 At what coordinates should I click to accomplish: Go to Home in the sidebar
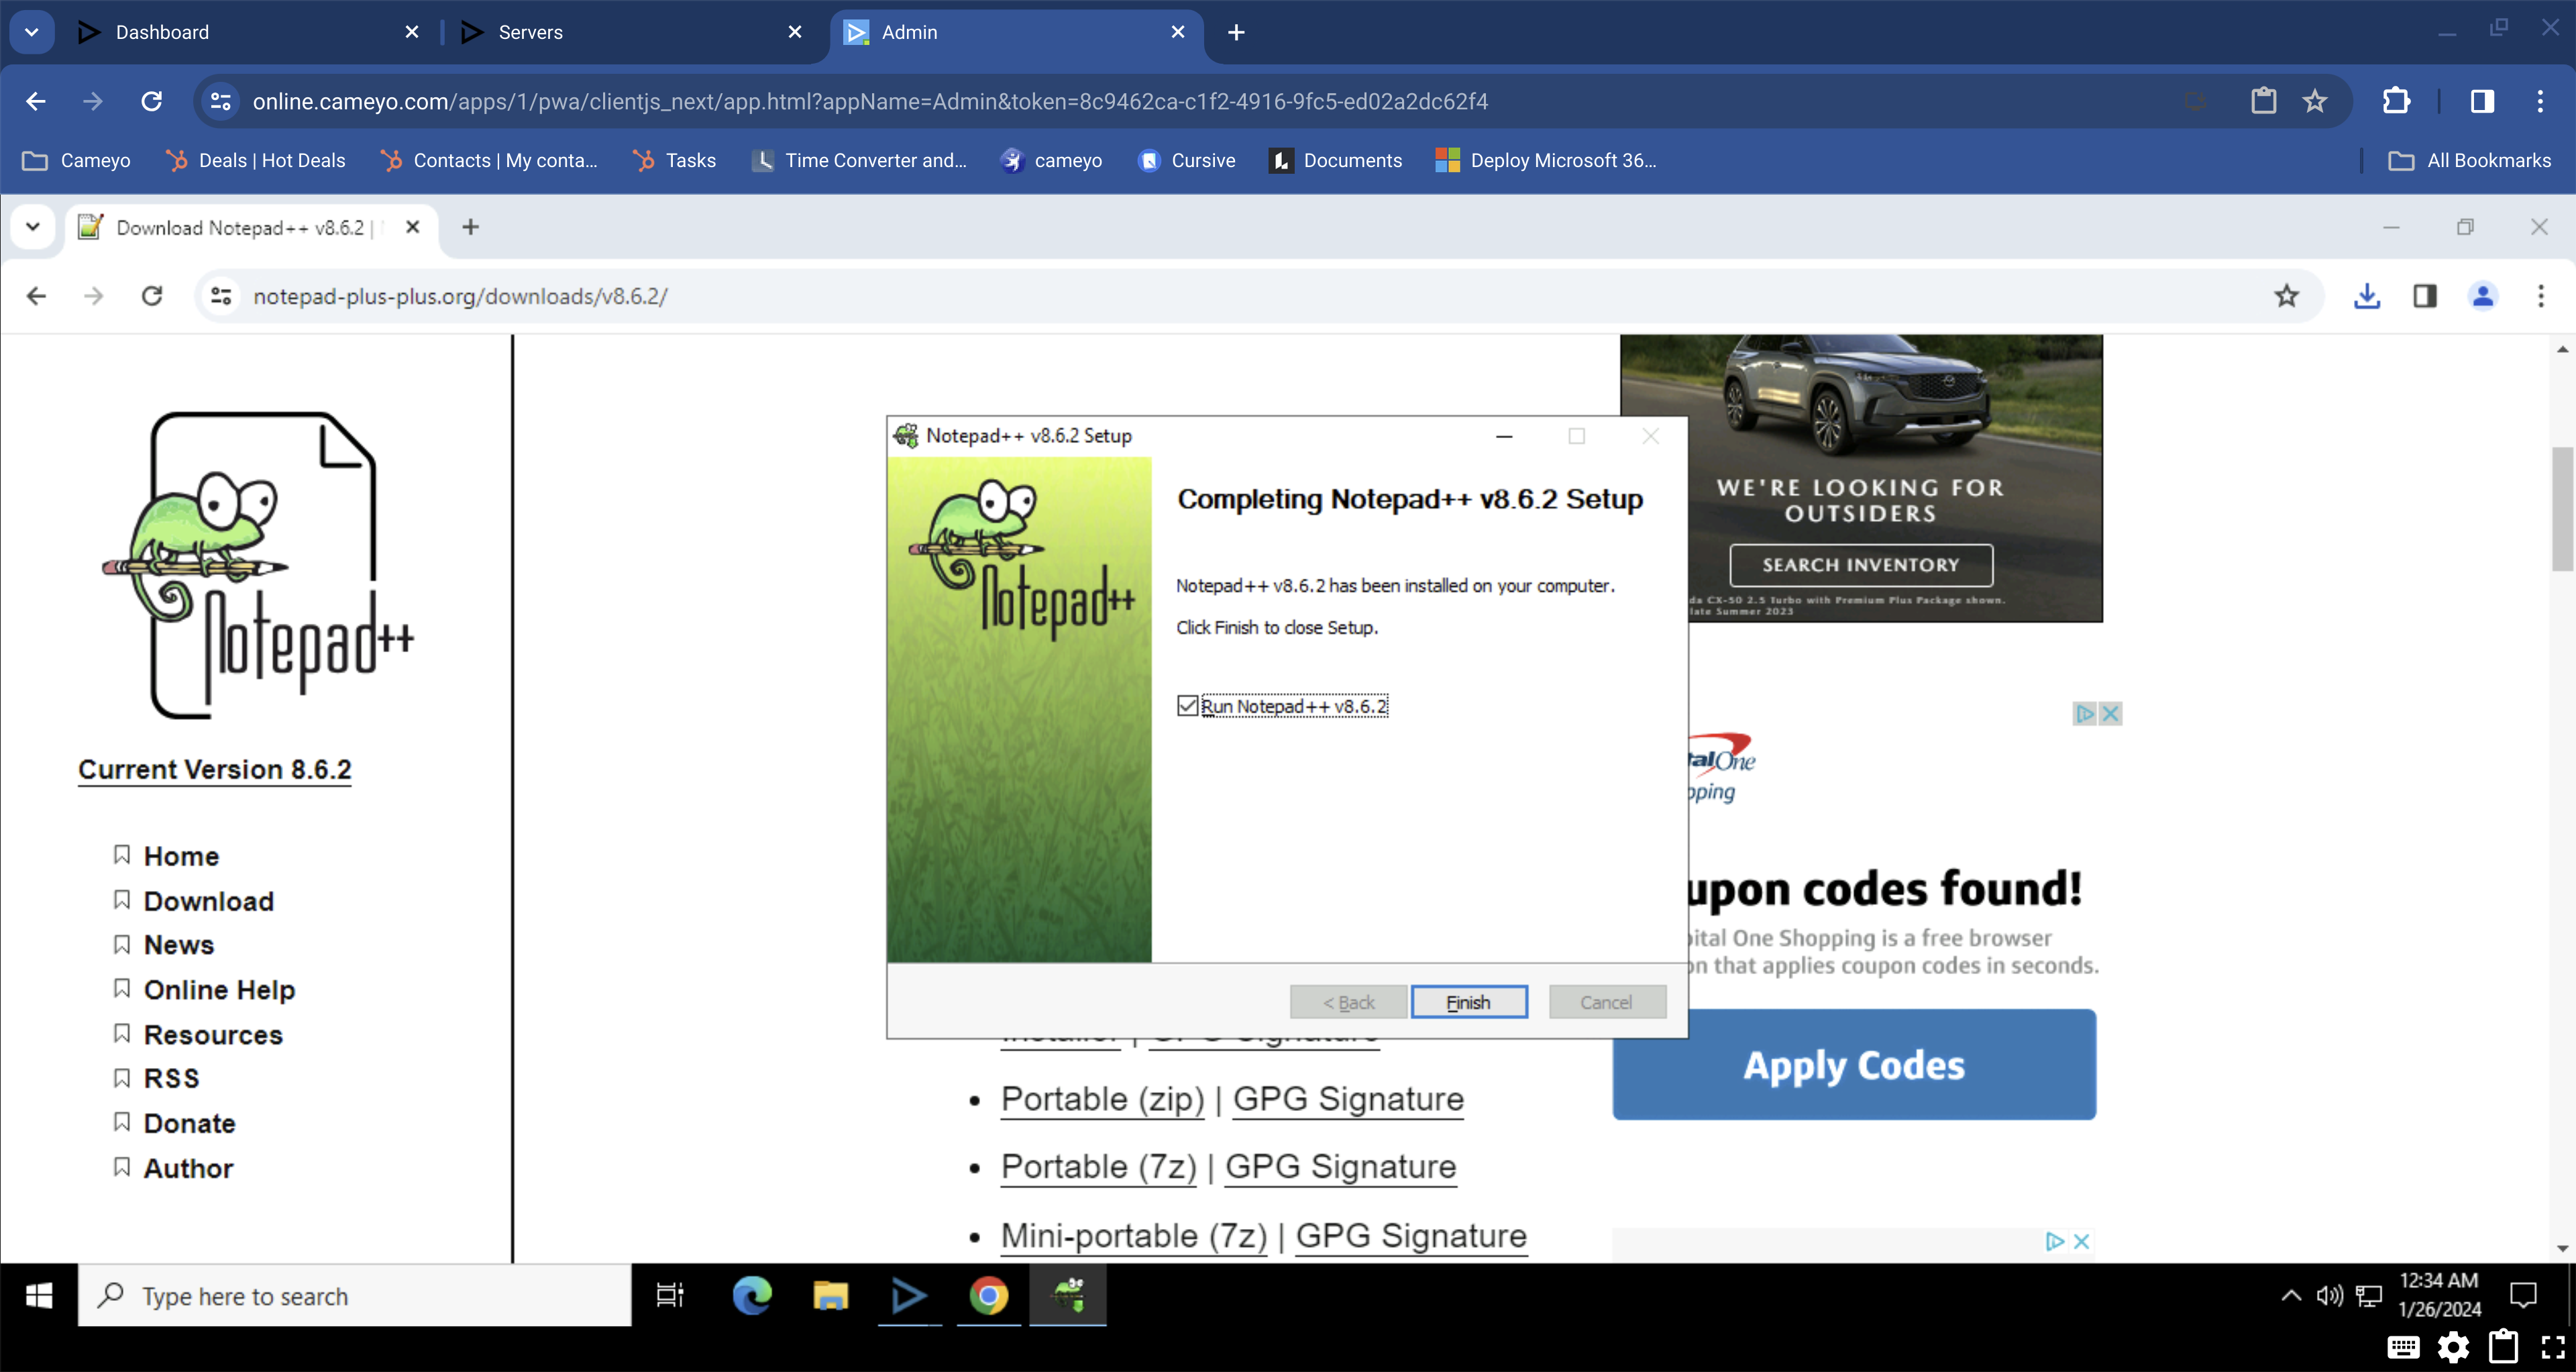coord(181,856)
